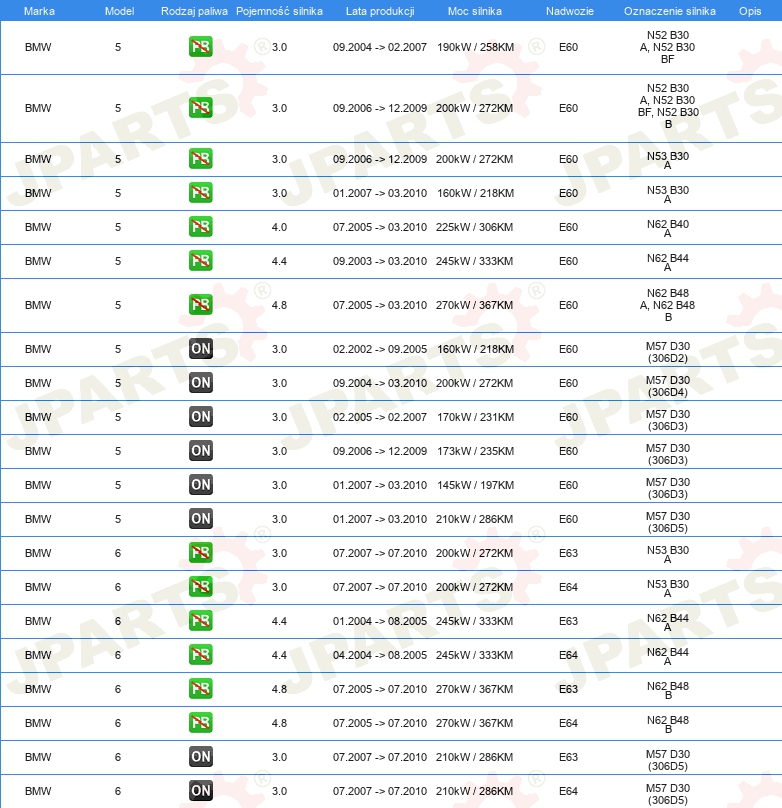782x808 pixels.
Task: Click the ON icon in the model 5 210kW / 286KM row
Action: coord(200,519)
